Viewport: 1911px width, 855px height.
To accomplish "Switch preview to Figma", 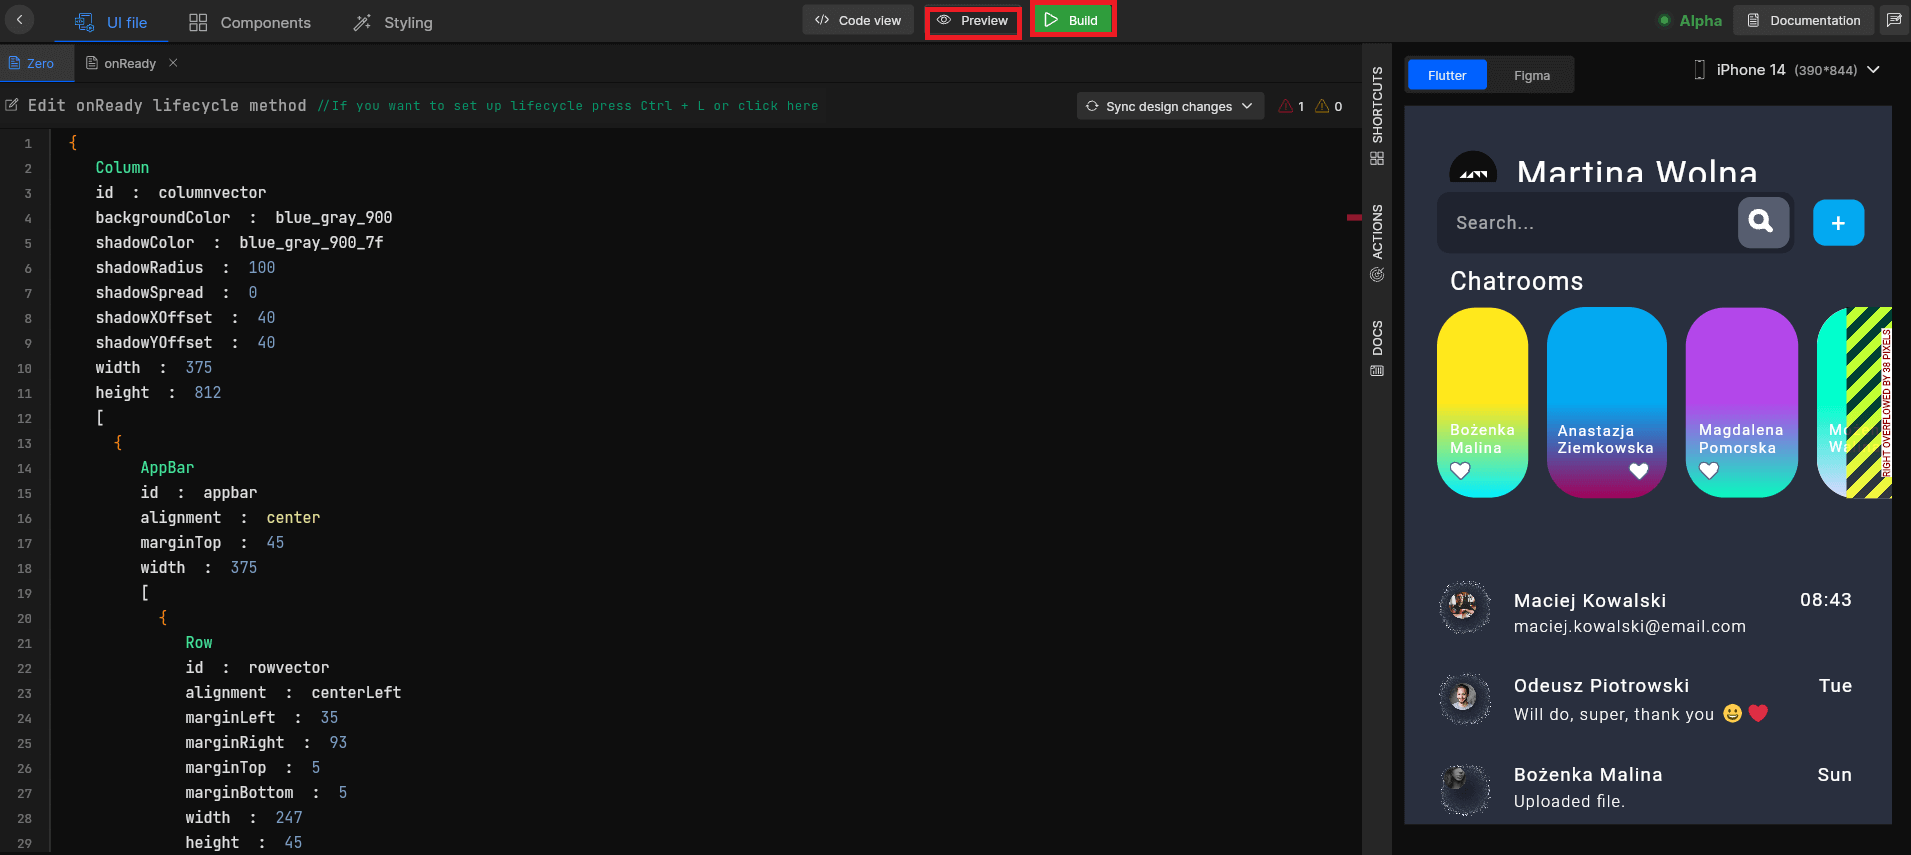I will pyautogui.click(x=1531, y=75).
